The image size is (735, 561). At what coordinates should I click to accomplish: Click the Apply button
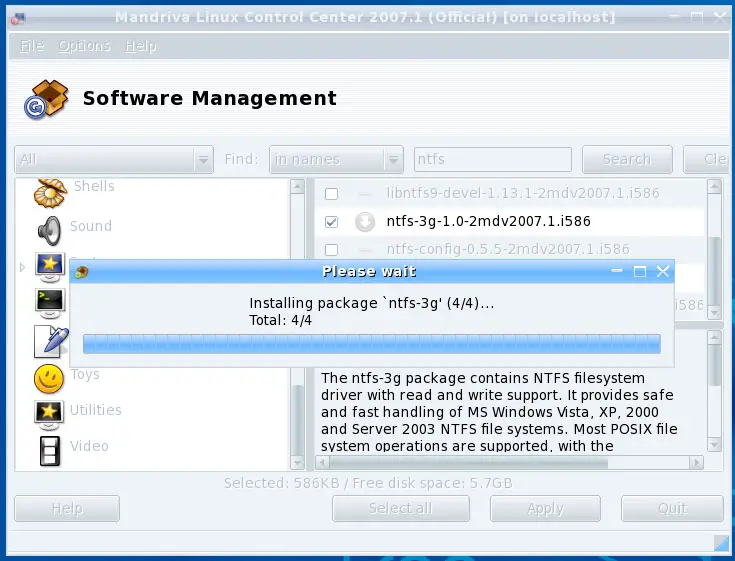(545, 509)
